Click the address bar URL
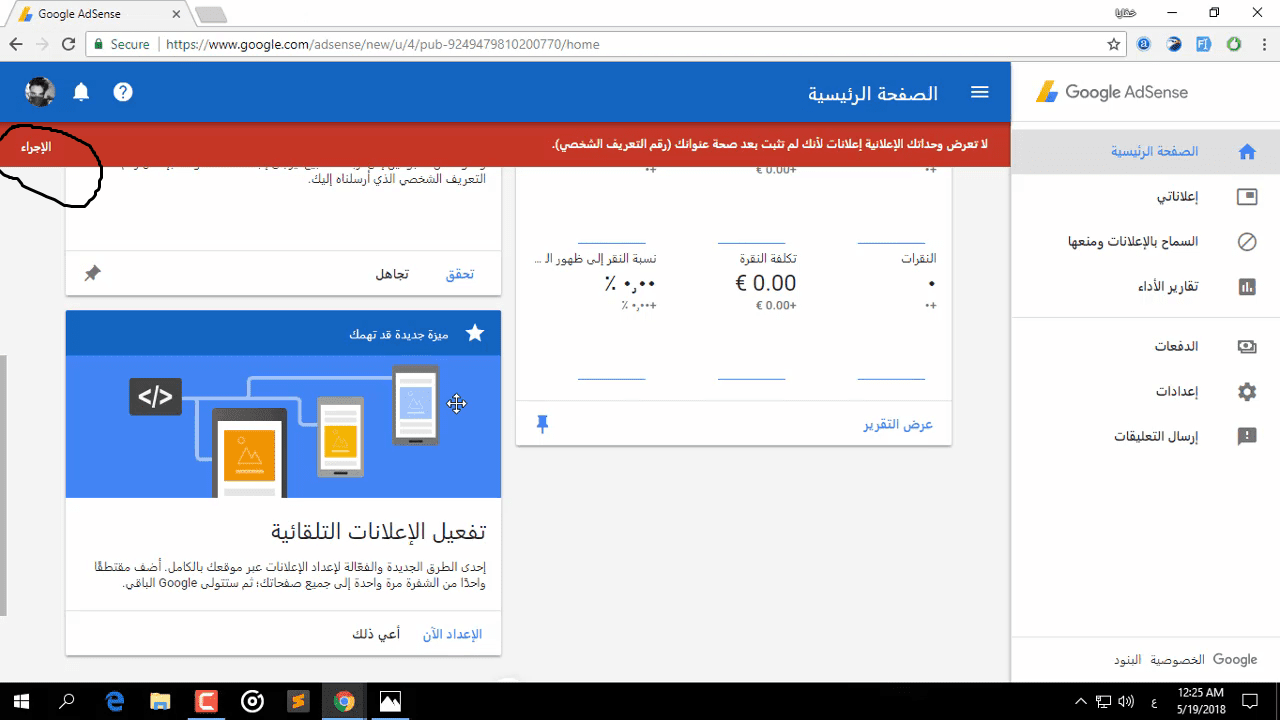This screenshot has width=1280, height=720. (382, 44)
